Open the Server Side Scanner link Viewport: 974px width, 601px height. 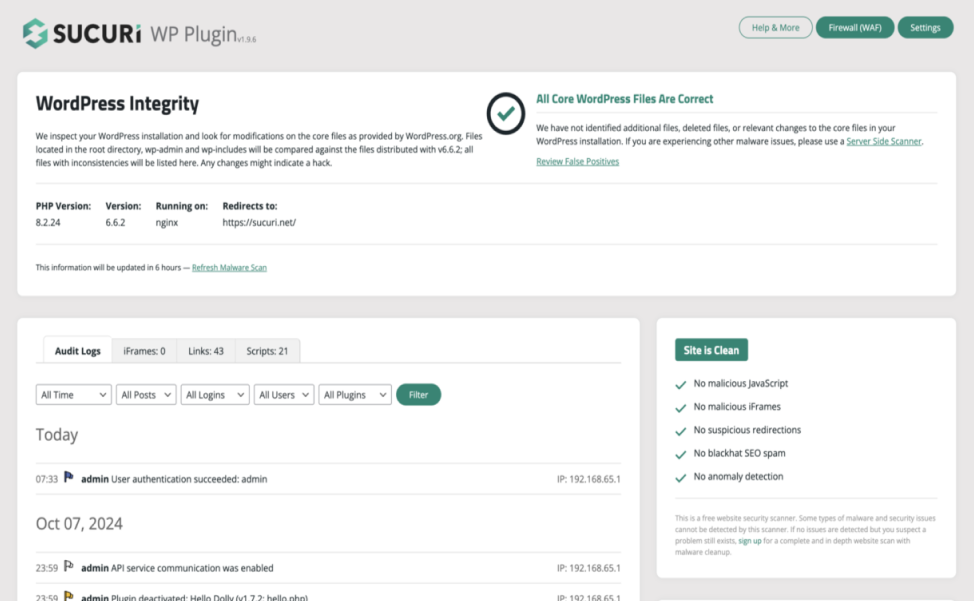(883, 142)
